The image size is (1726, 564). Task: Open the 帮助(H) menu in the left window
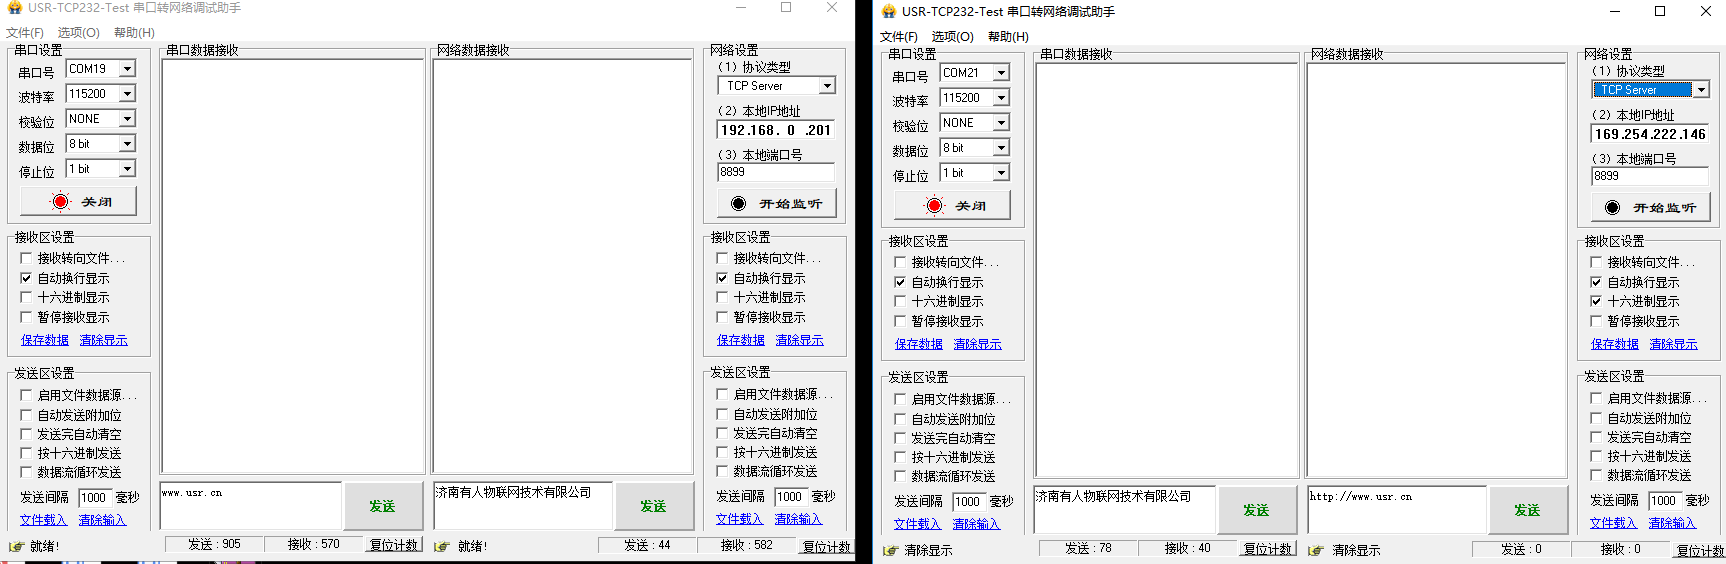coord(134,33)
